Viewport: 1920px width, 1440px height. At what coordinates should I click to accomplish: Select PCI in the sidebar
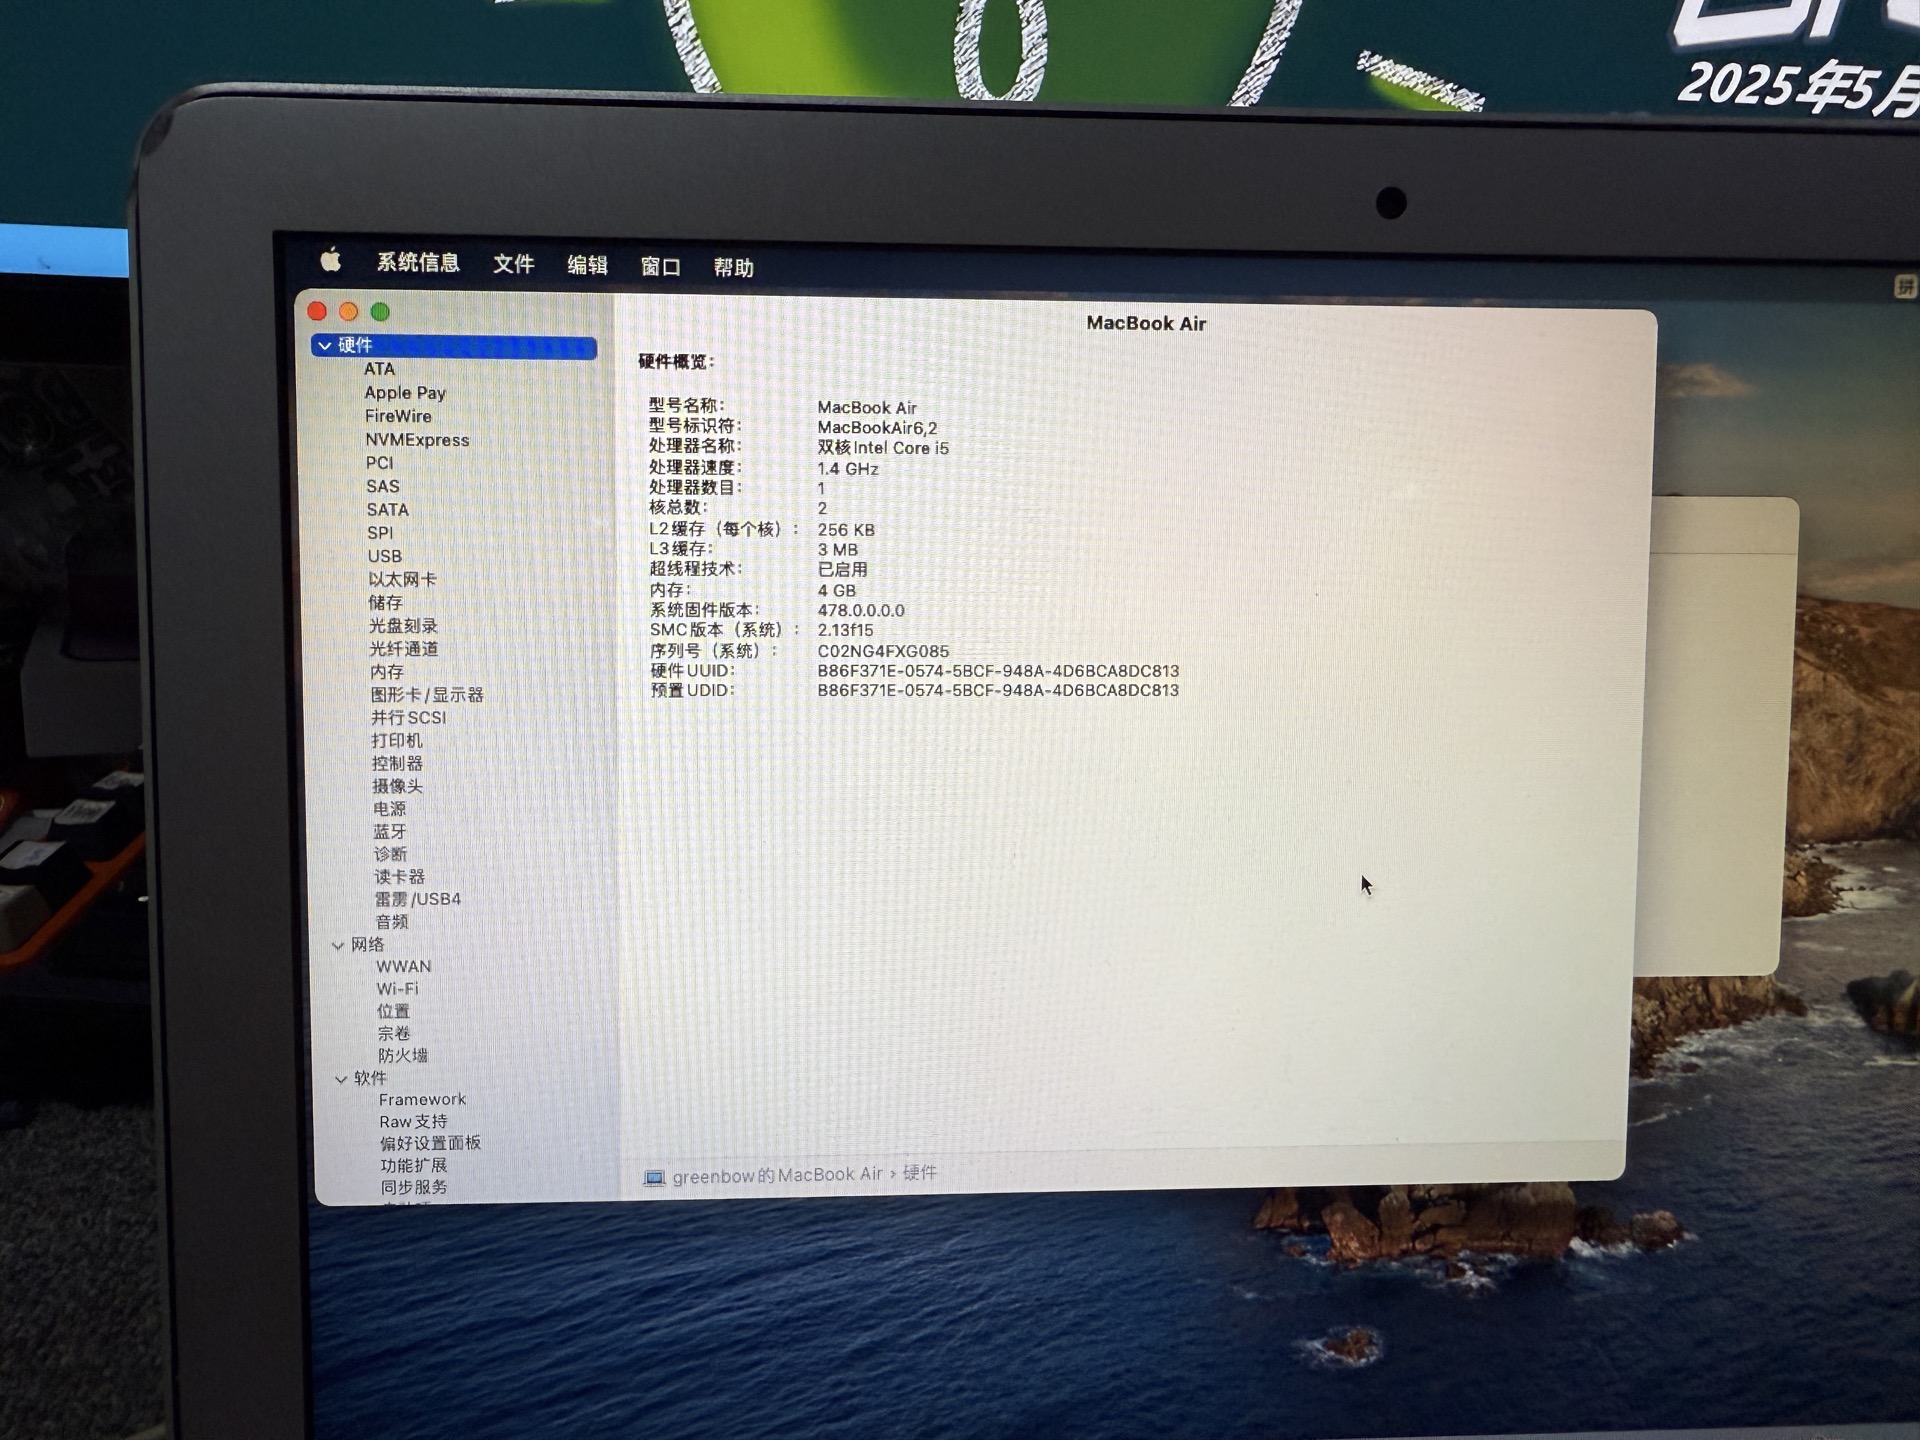tap(379, 463)
